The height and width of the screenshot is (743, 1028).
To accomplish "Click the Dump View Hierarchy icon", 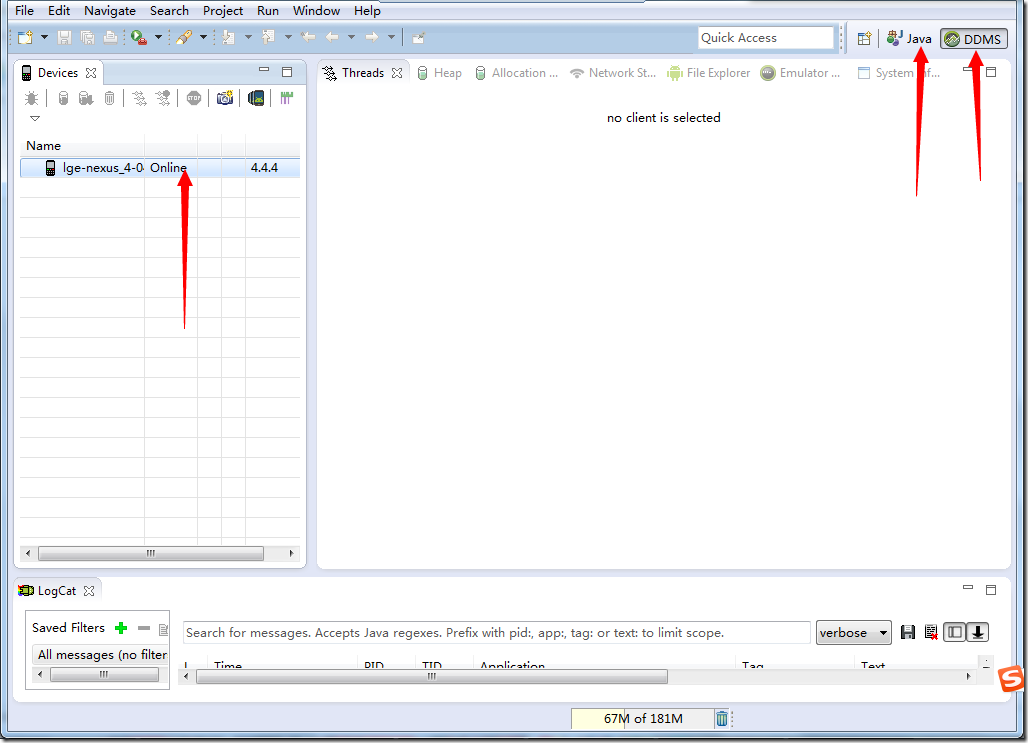I will tap(257, 98).
